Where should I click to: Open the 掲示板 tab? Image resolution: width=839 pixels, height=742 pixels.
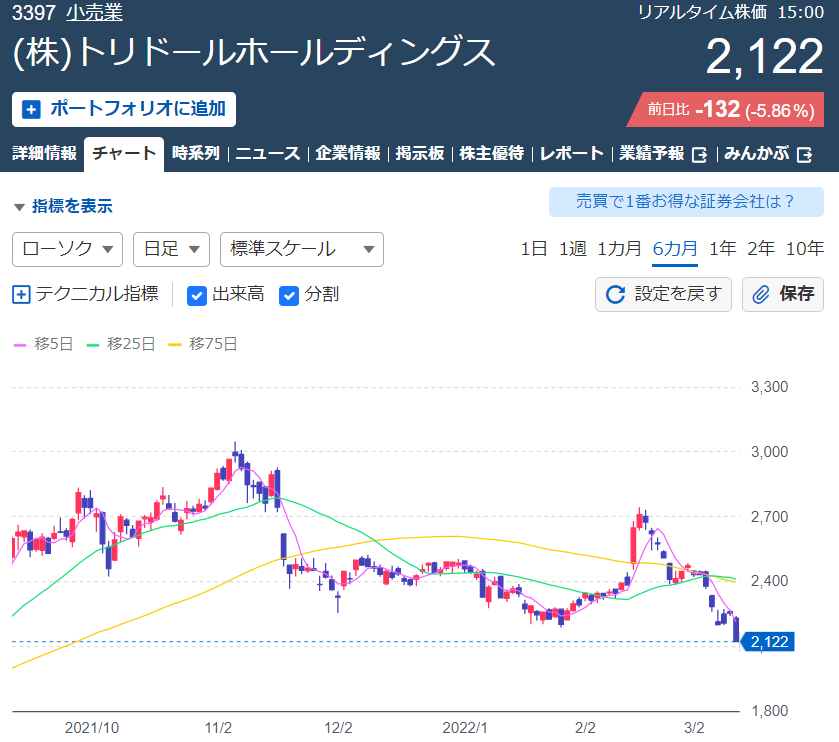(x=420, y=154)
